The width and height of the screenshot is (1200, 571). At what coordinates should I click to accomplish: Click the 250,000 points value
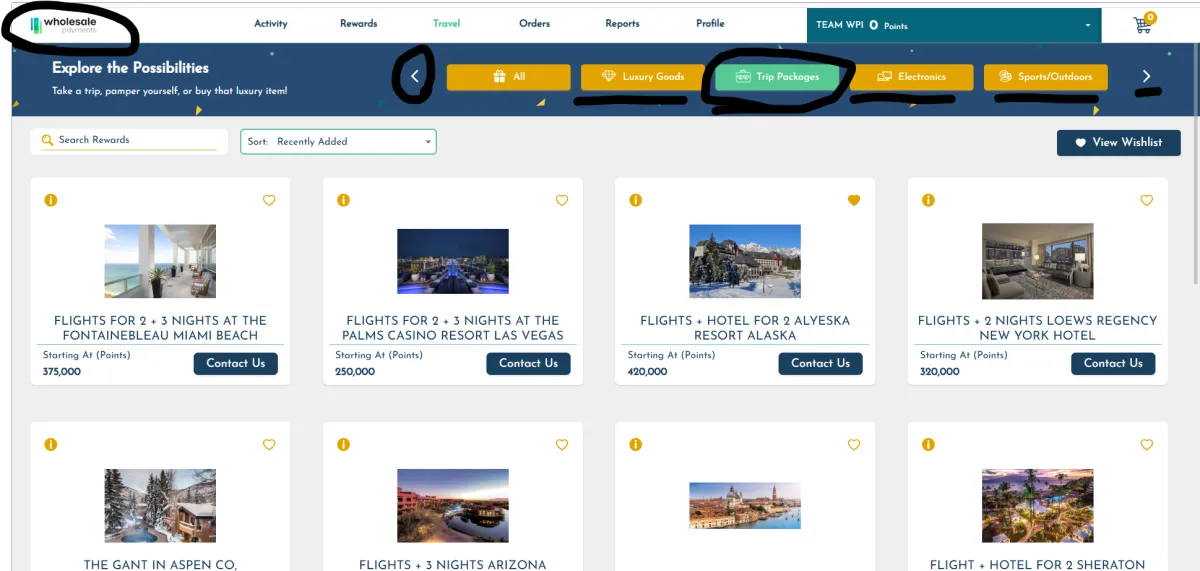(x=355, y=372)
